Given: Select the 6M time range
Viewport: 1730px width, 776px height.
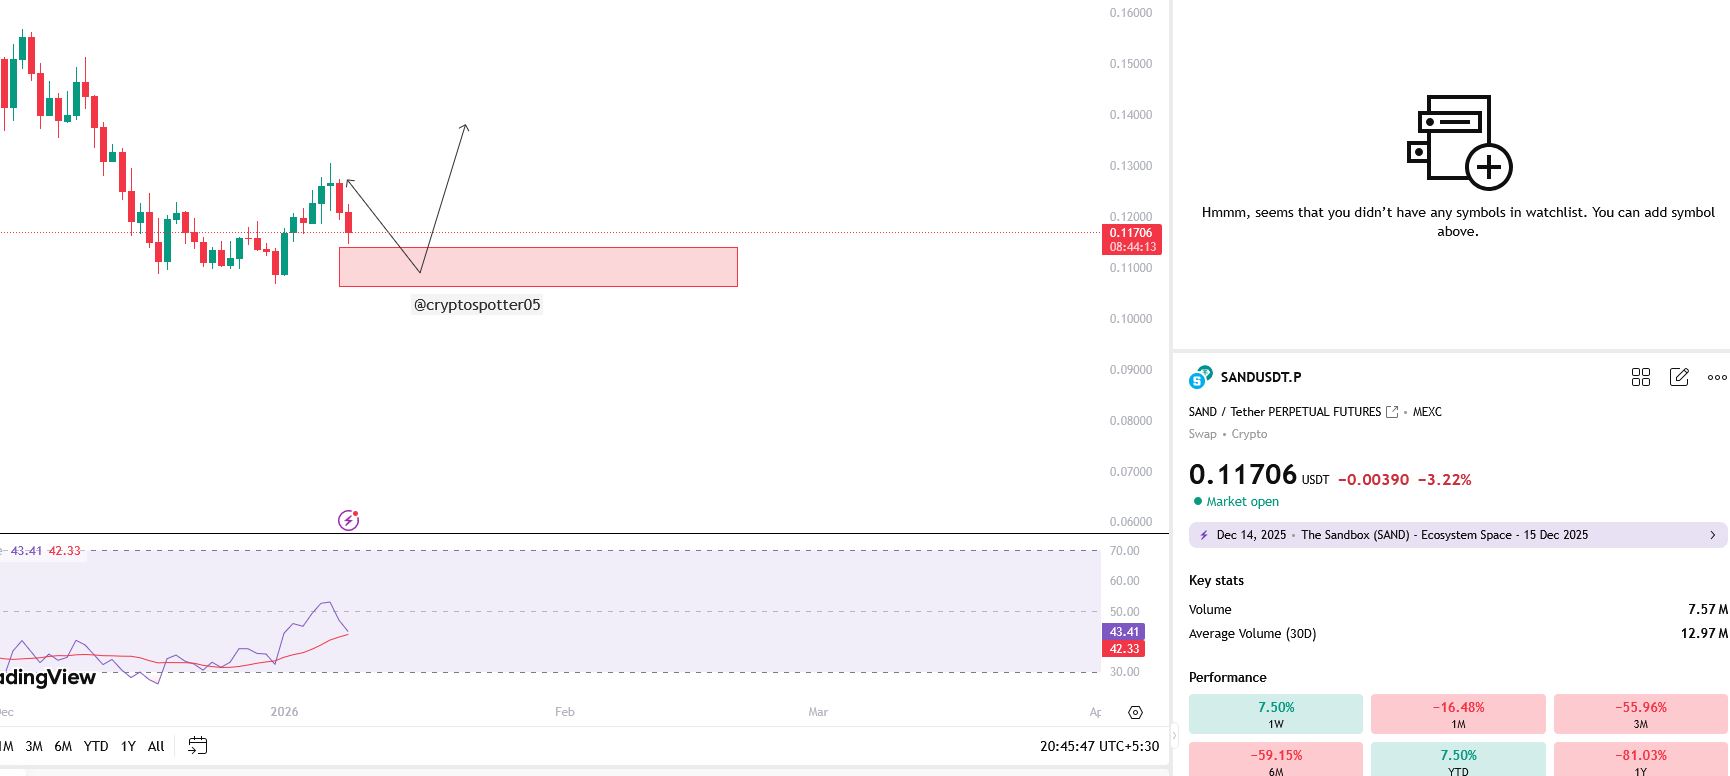Looking at the screenshot, I should point(63,746).
